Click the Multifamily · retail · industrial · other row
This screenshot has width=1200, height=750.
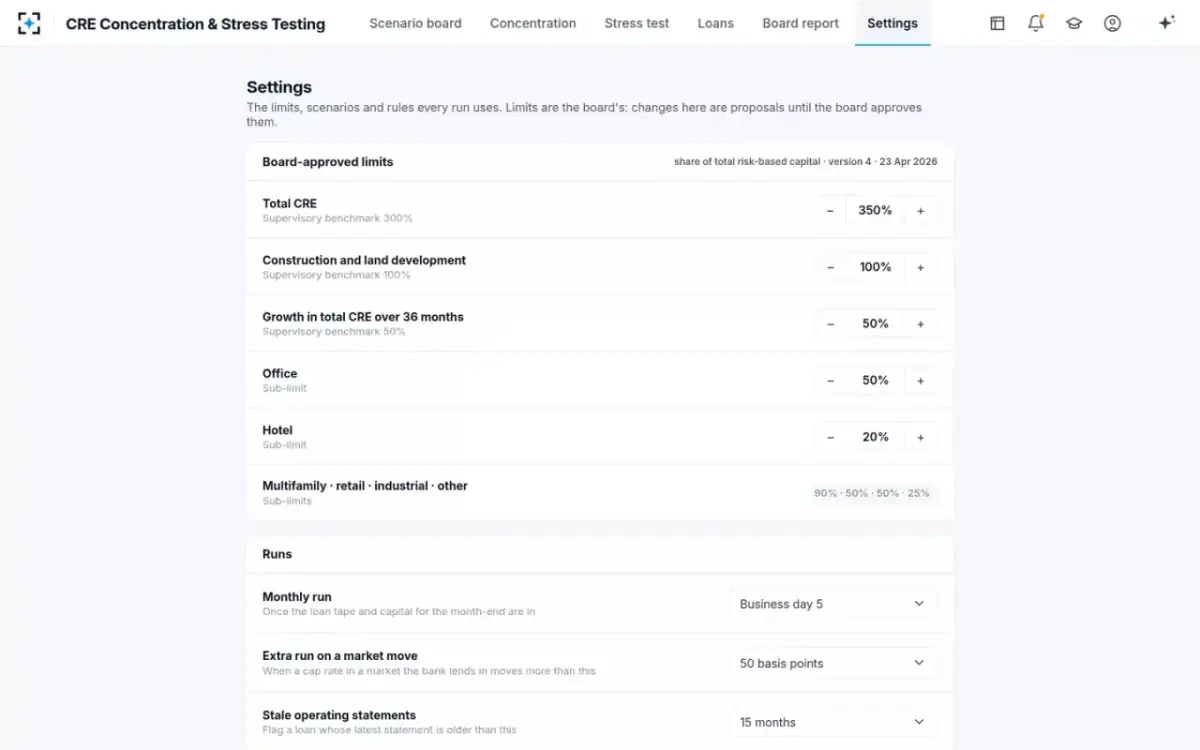coord(600,493)
